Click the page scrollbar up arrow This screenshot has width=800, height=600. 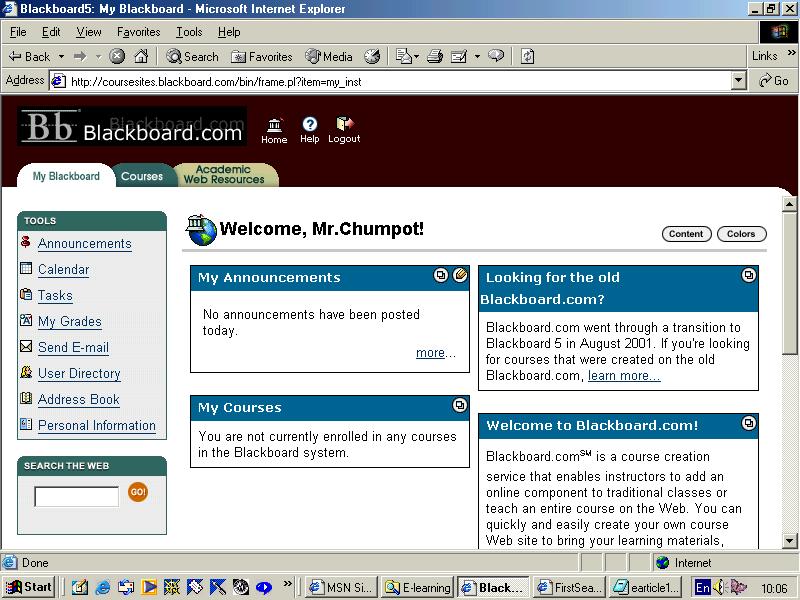pos(789,205)
